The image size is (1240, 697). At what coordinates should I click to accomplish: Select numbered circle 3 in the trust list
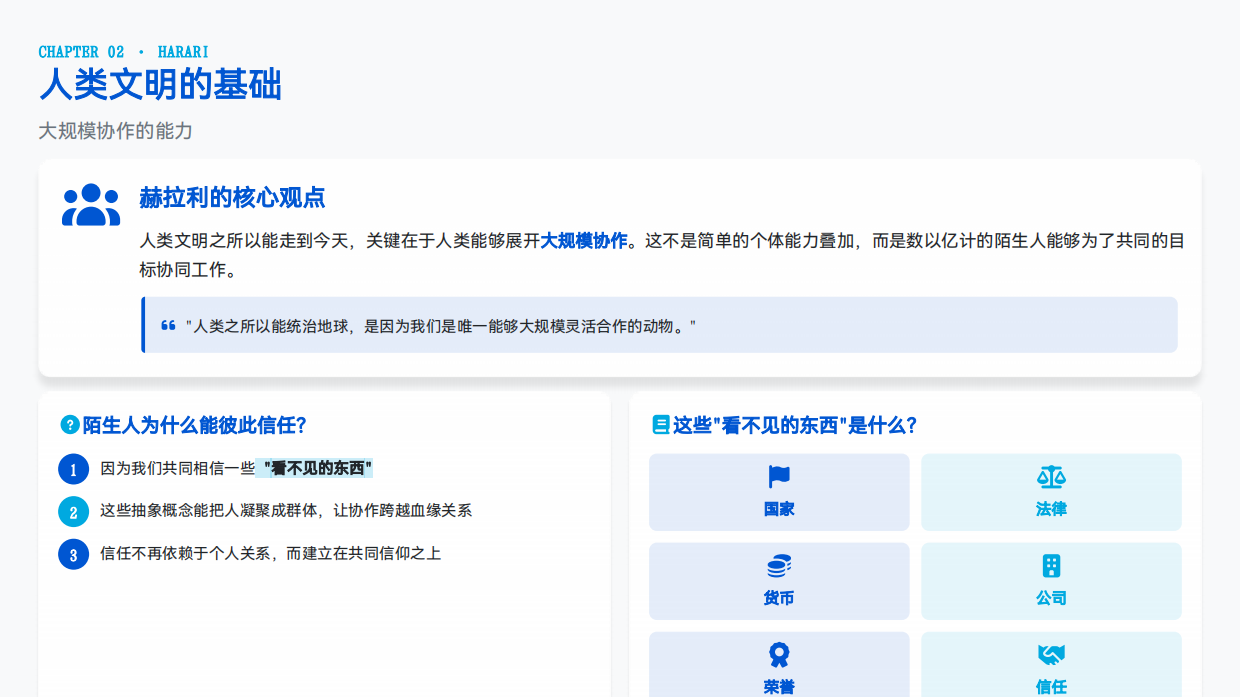pos(74,553)
